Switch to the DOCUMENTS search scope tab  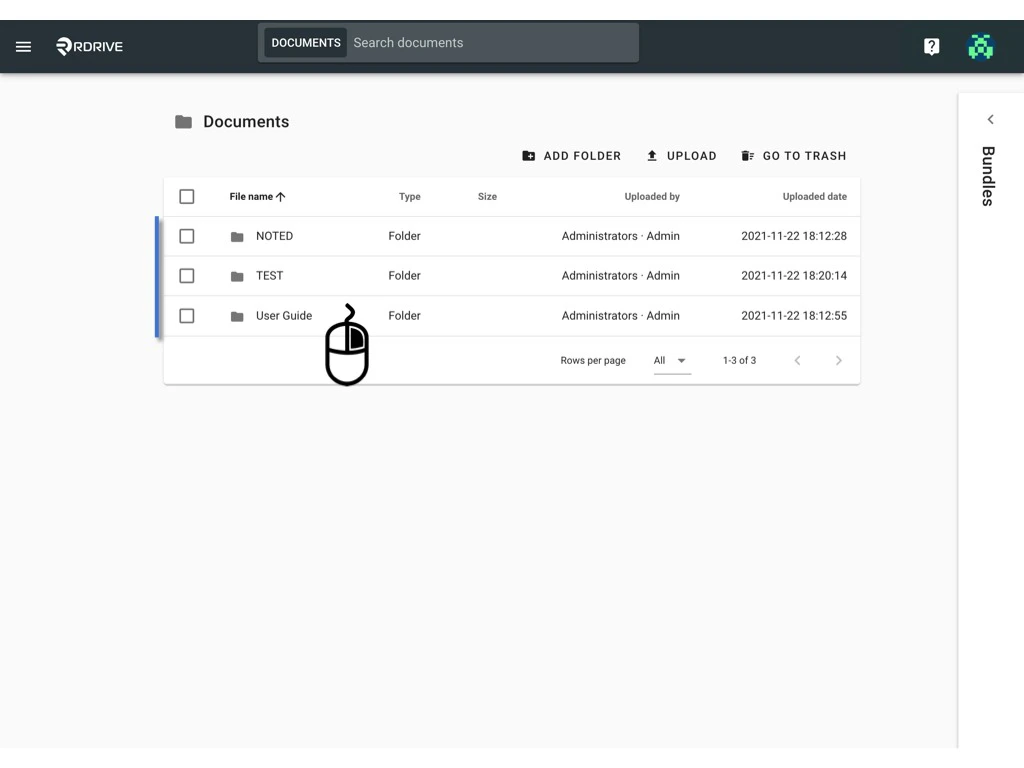point(305,42)
